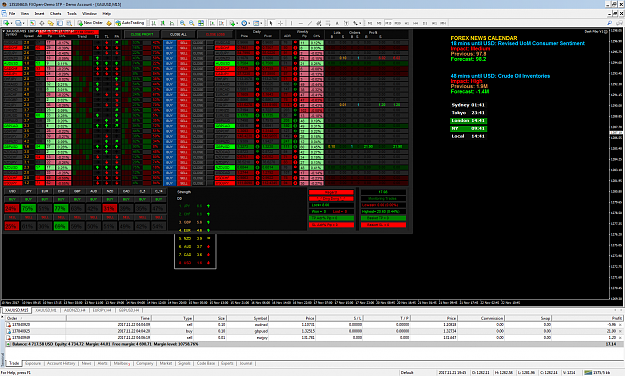The width and height of the screenshot is (625, 376).
Task: Click the green 76% JPY strength box
Action: pyautogui.click(x=28, y=208)
